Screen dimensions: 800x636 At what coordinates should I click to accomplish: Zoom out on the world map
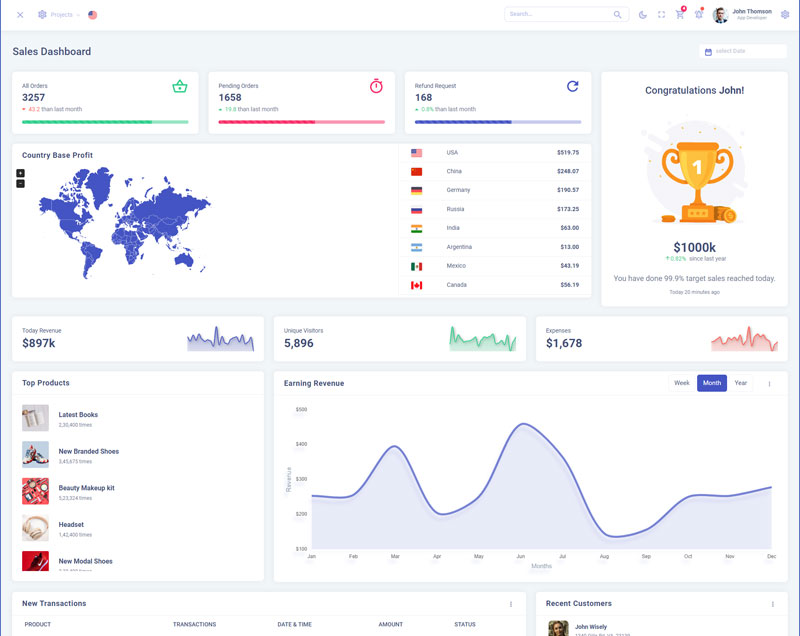(20, 184)
